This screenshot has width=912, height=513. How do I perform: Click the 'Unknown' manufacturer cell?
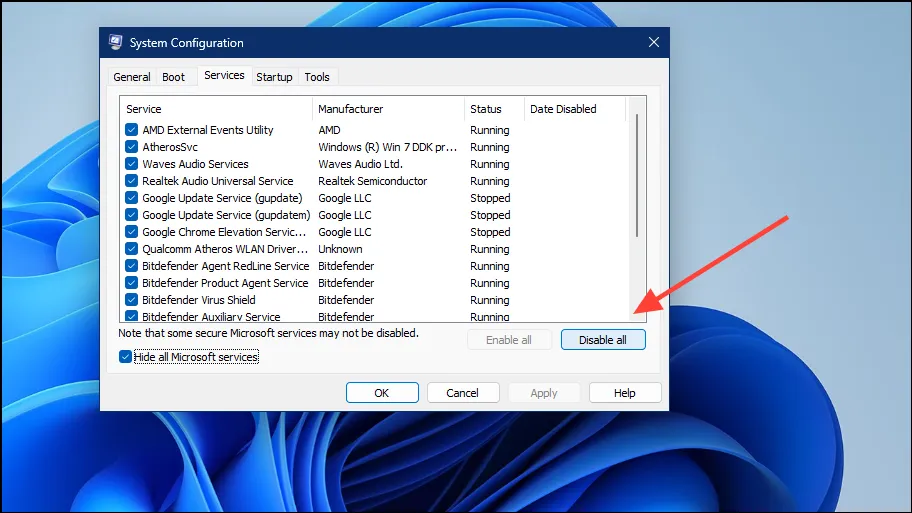tap(340, 249)
